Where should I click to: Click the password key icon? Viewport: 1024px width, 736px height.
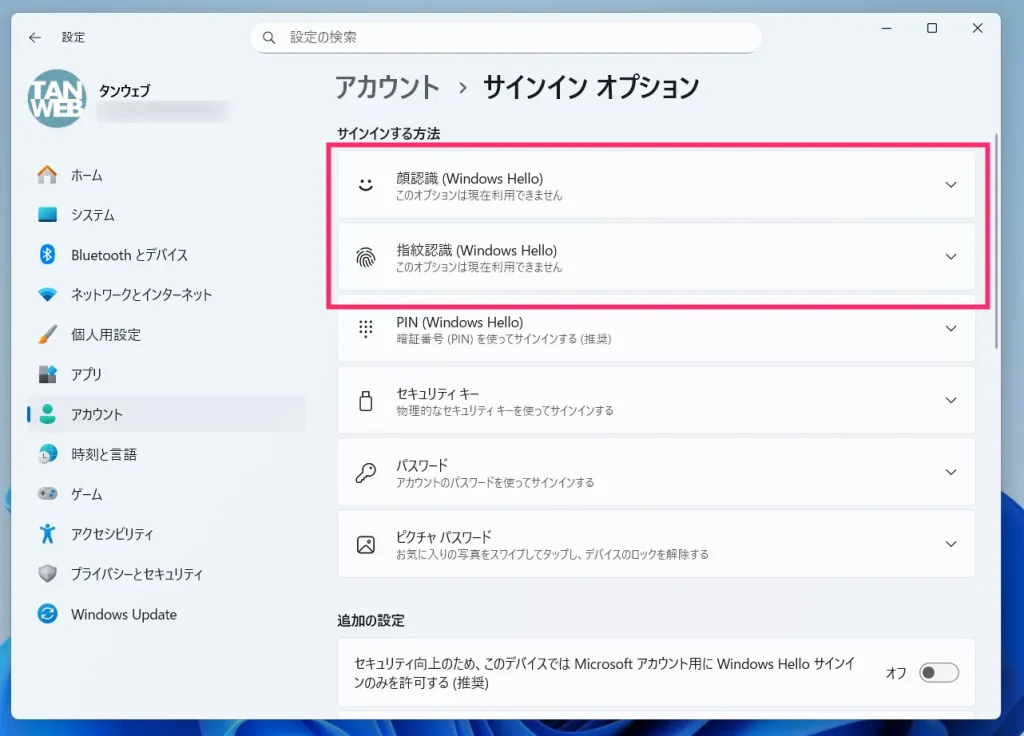coord(366,472)
